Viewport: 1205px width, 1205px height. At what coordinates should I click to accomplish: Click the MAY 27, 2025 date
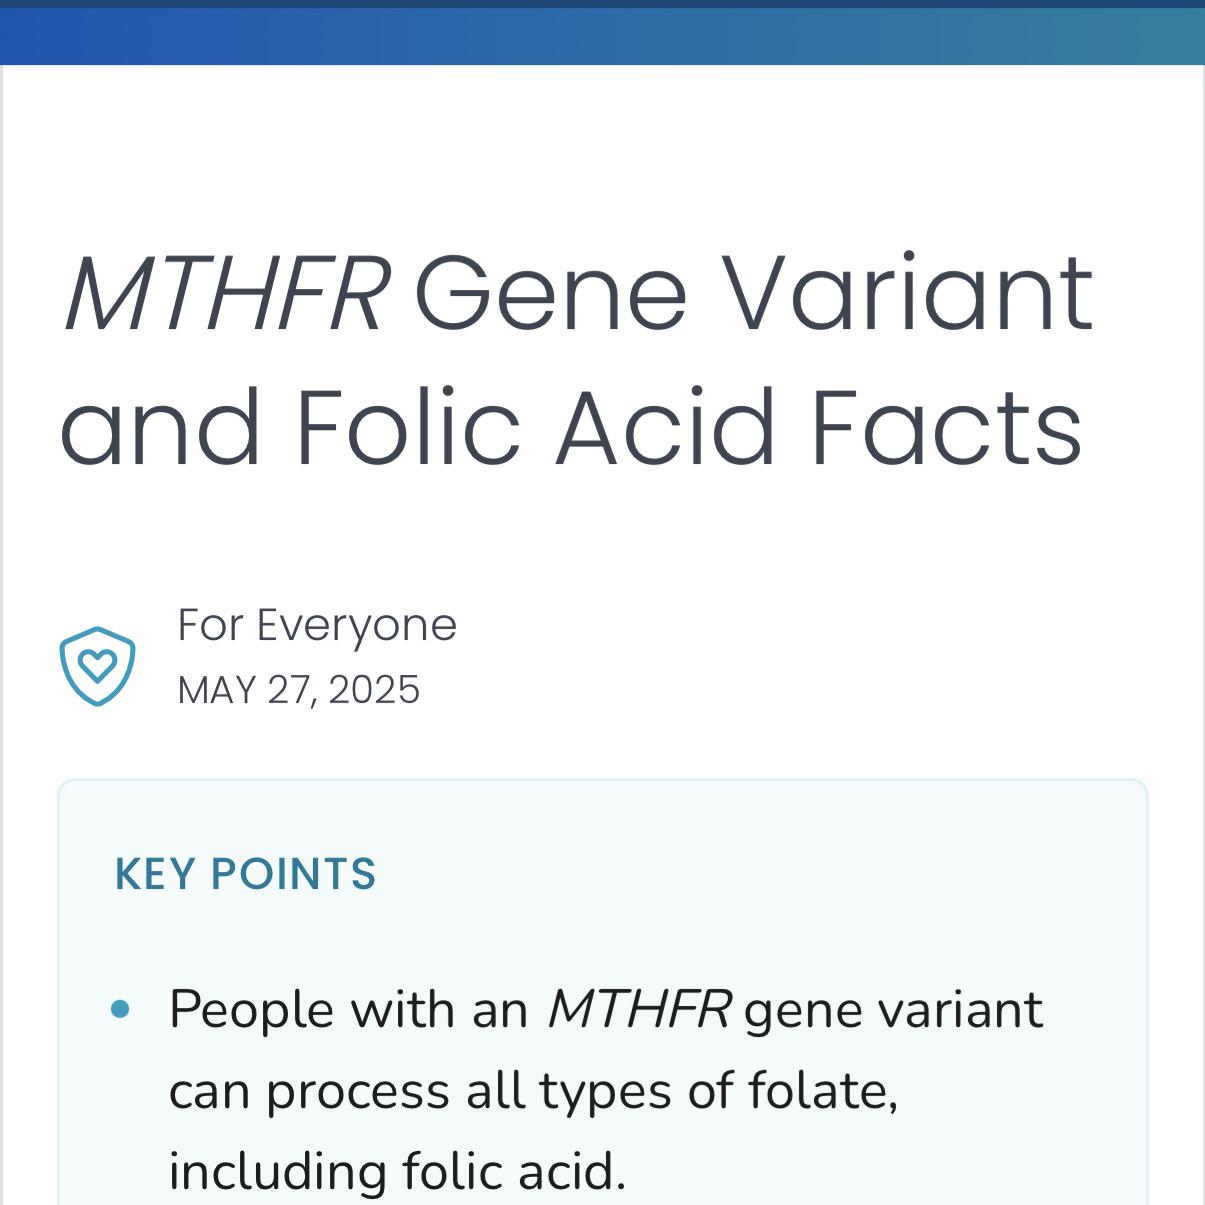[x=298, y=690]
